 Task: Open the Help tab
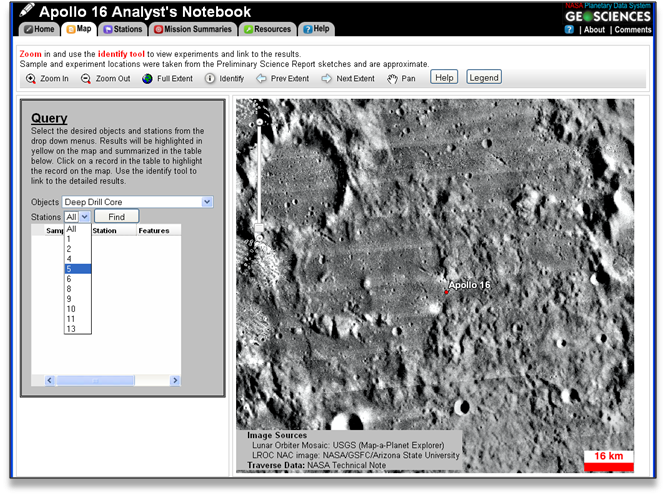pyautogui.click(x=316, y=29)
